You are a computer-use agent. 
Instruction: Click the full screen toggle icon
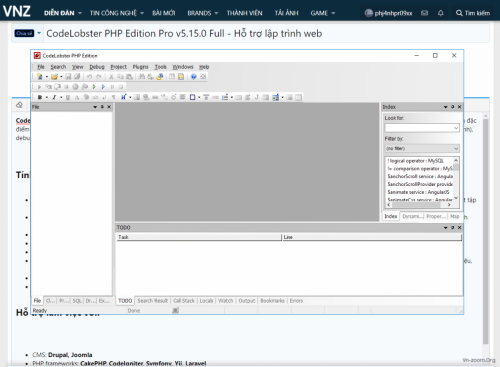[203, 77]
